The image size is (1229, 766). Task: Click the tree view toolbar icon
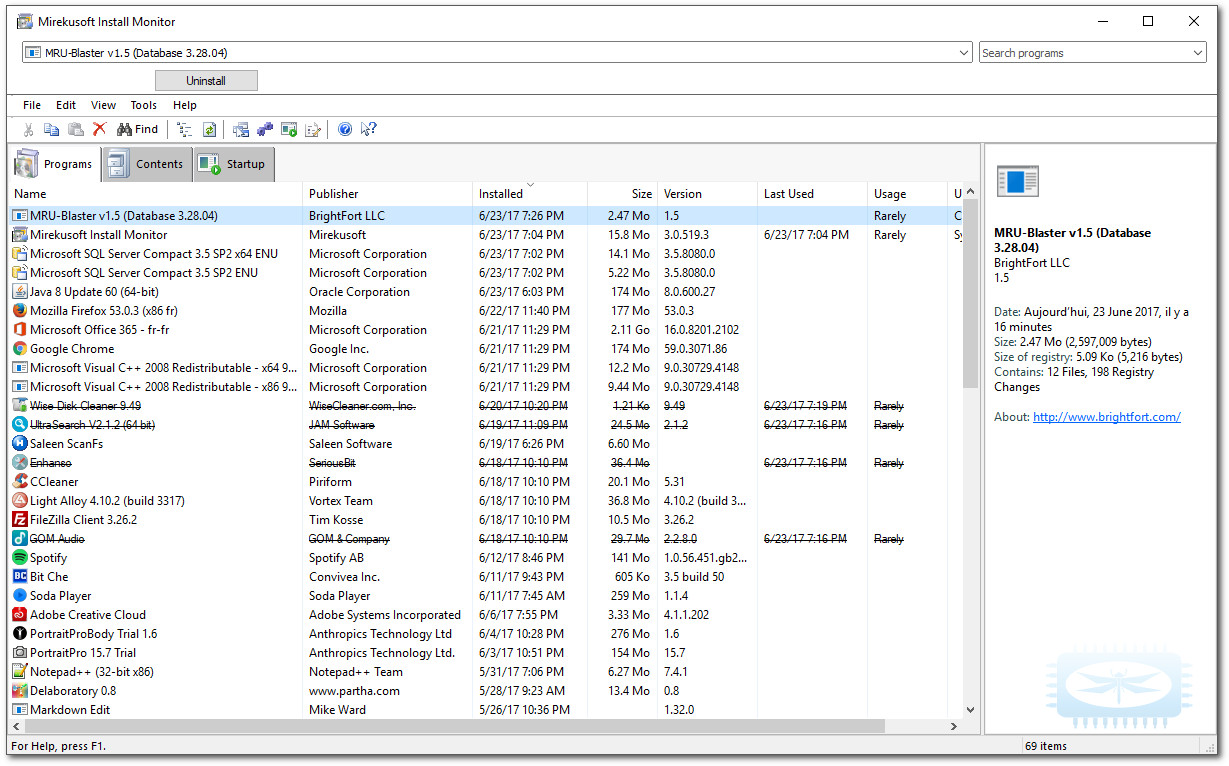point(185,129)
